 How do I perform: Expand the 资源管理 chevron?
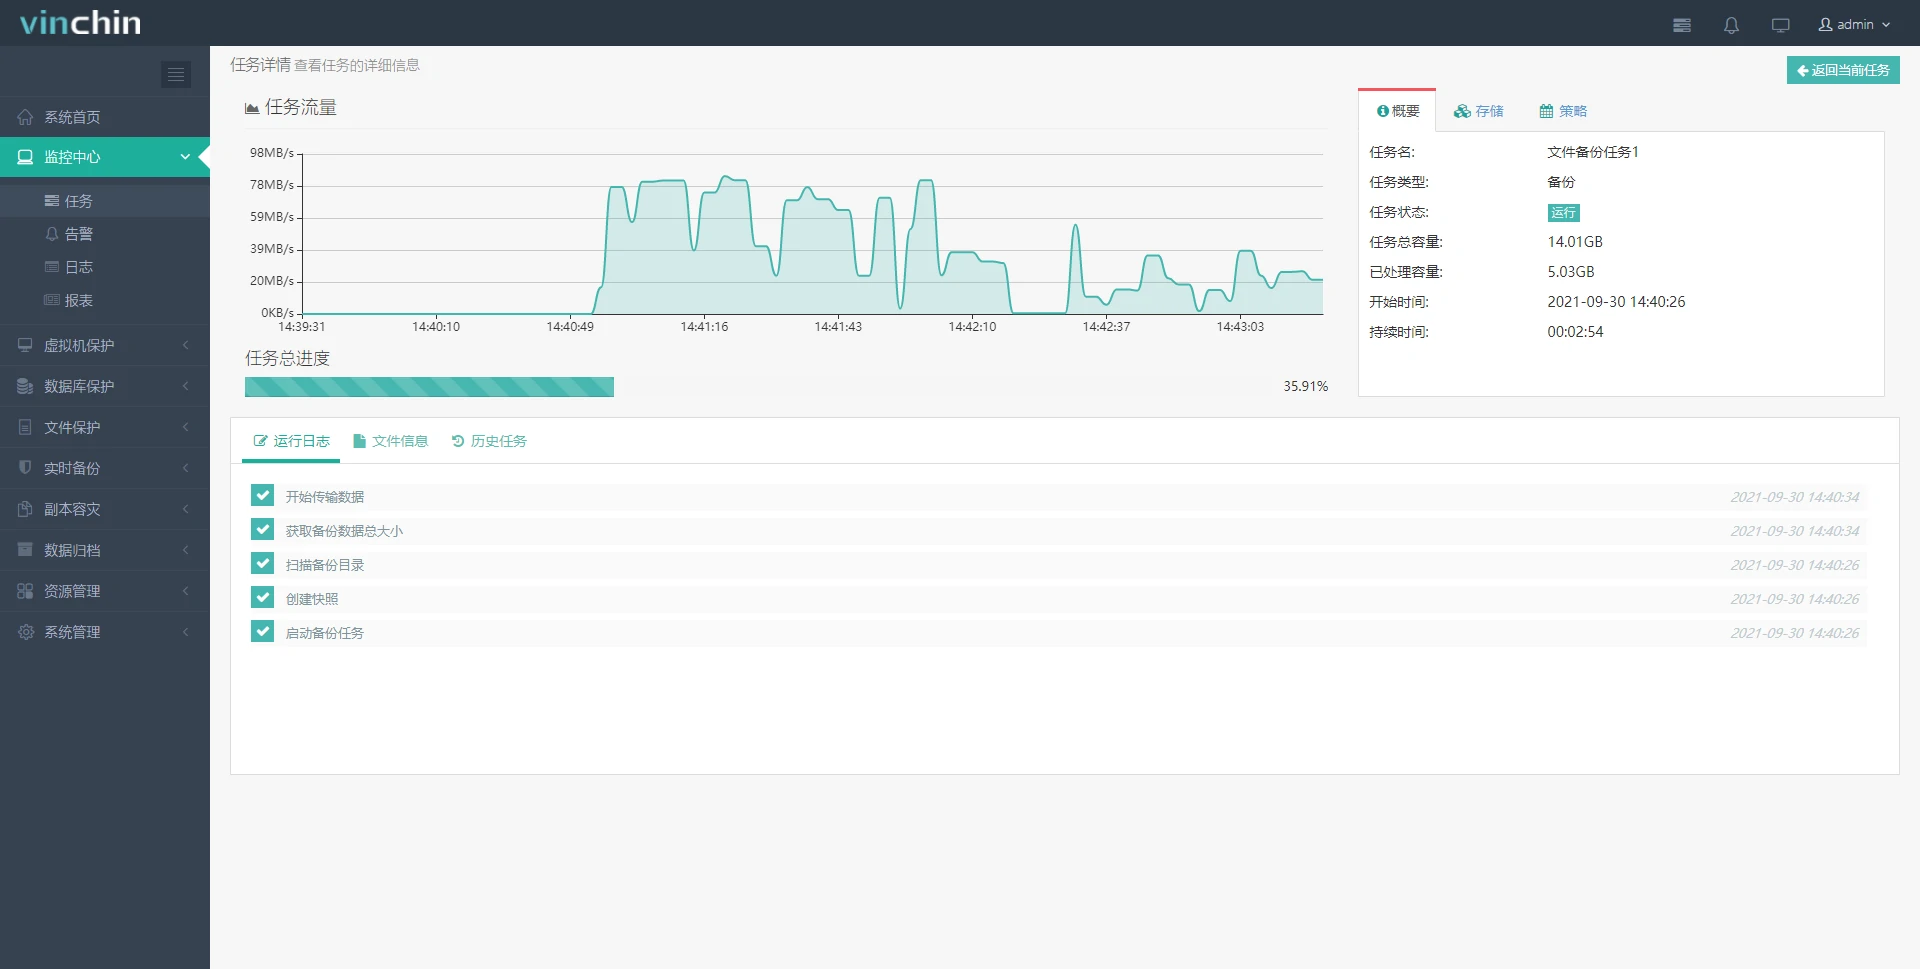(x=185, y=591)
